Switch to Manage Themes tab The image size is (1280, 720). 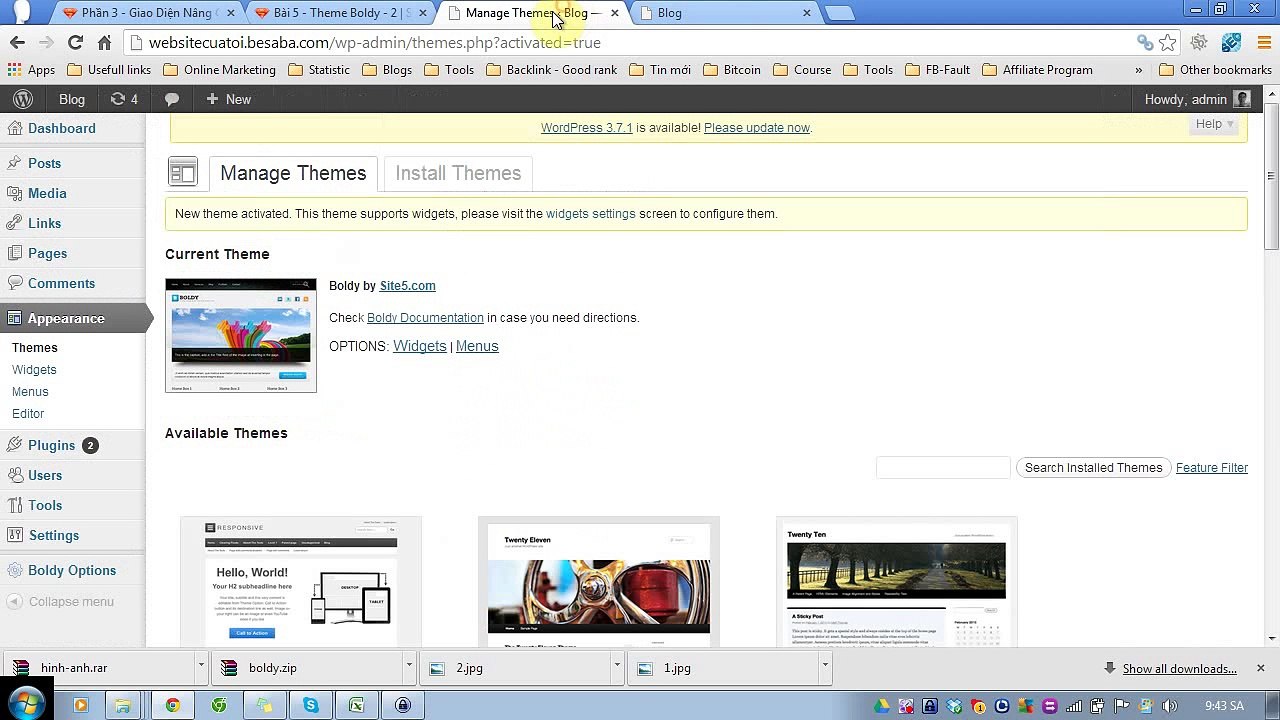(x=293, y=173)
